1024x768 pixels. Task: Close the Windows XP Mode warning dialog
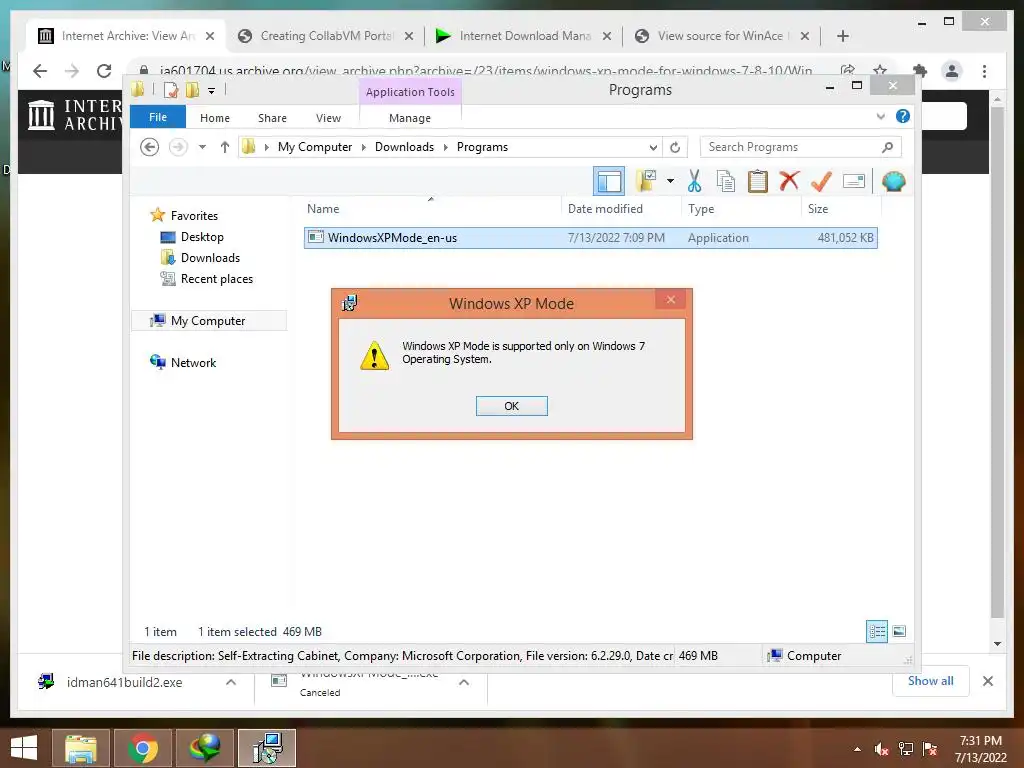[671, 300]
